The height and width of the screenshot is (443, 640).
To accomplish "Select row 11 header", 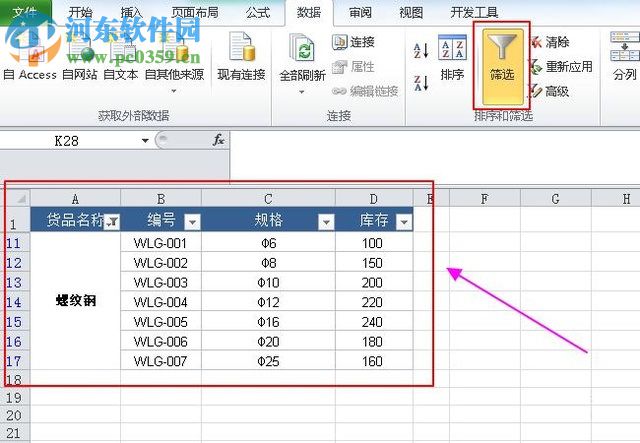I will tap(15, 243).
